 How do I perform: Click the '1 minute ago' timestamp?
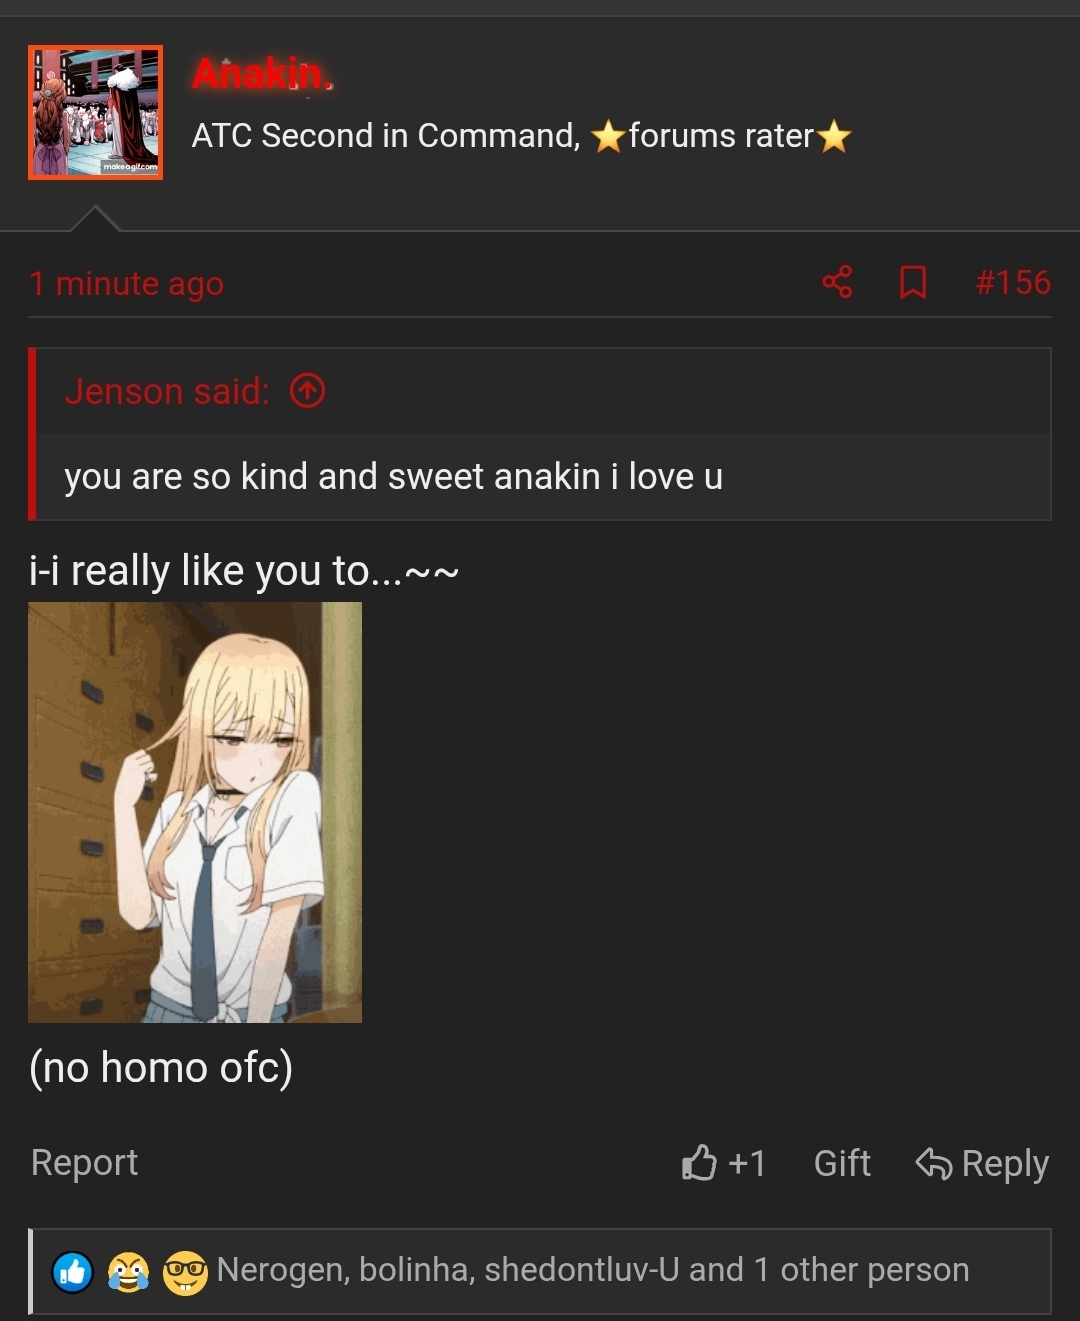[x=126, y=284]
